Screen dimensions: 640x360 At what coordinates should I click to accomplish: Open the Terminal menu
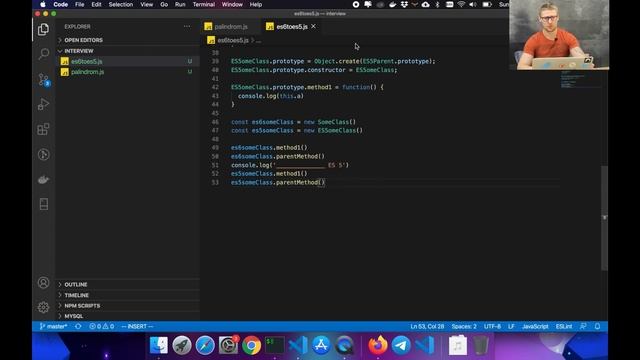pos(204,4)
